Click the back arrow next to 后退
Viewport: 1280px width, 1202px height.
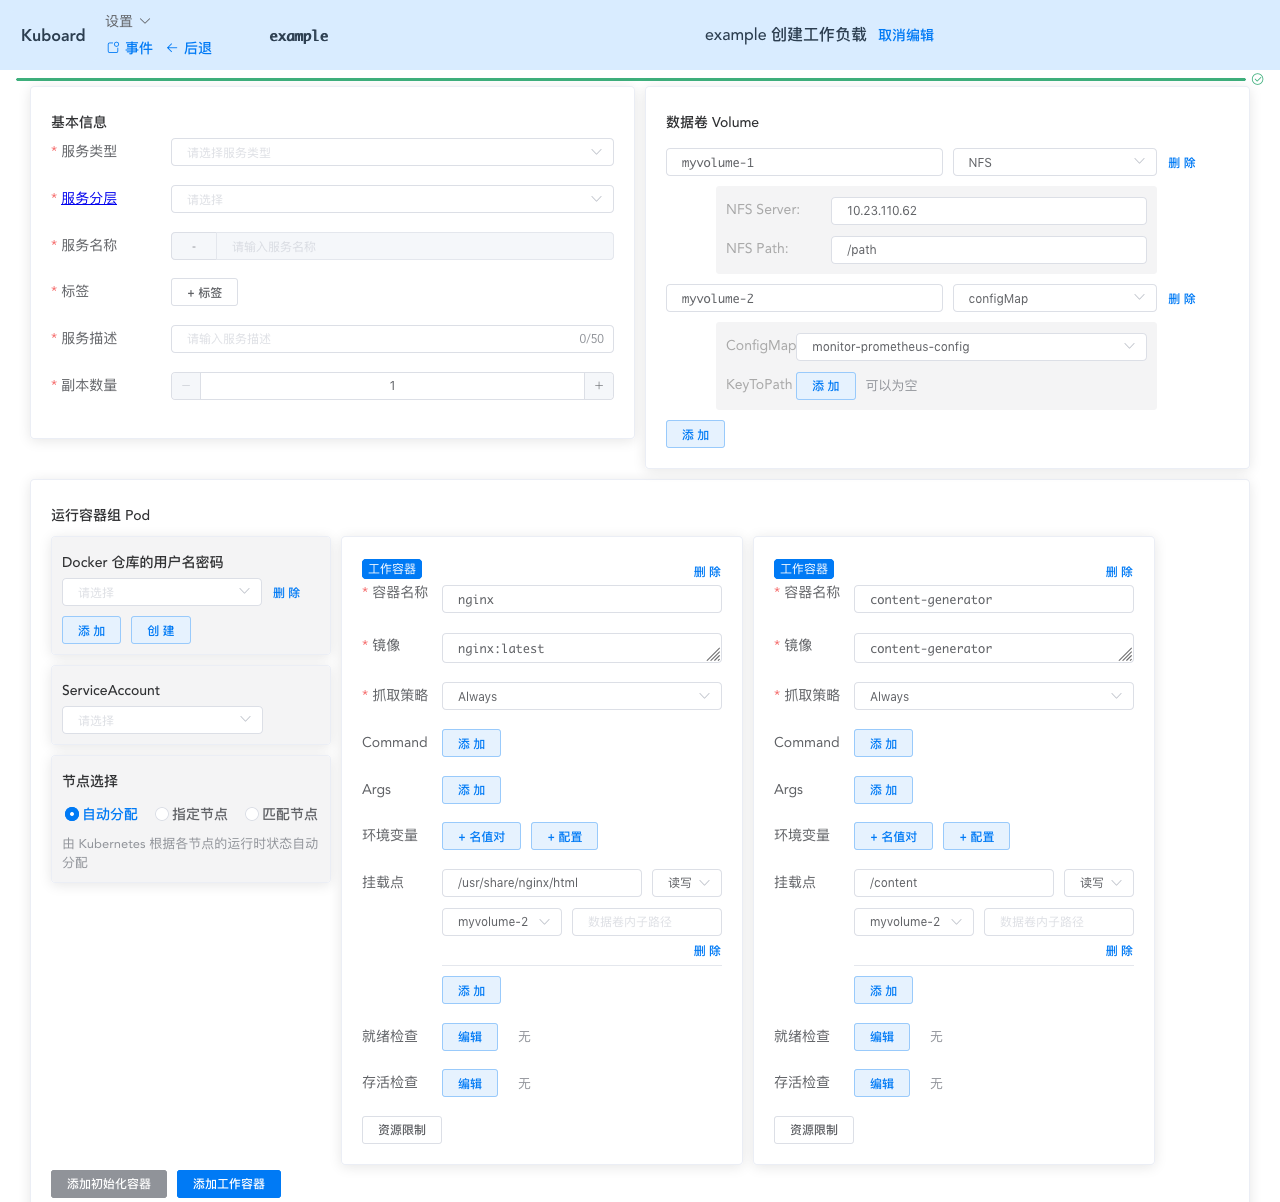pyautogui.click(x=174, y=47)
